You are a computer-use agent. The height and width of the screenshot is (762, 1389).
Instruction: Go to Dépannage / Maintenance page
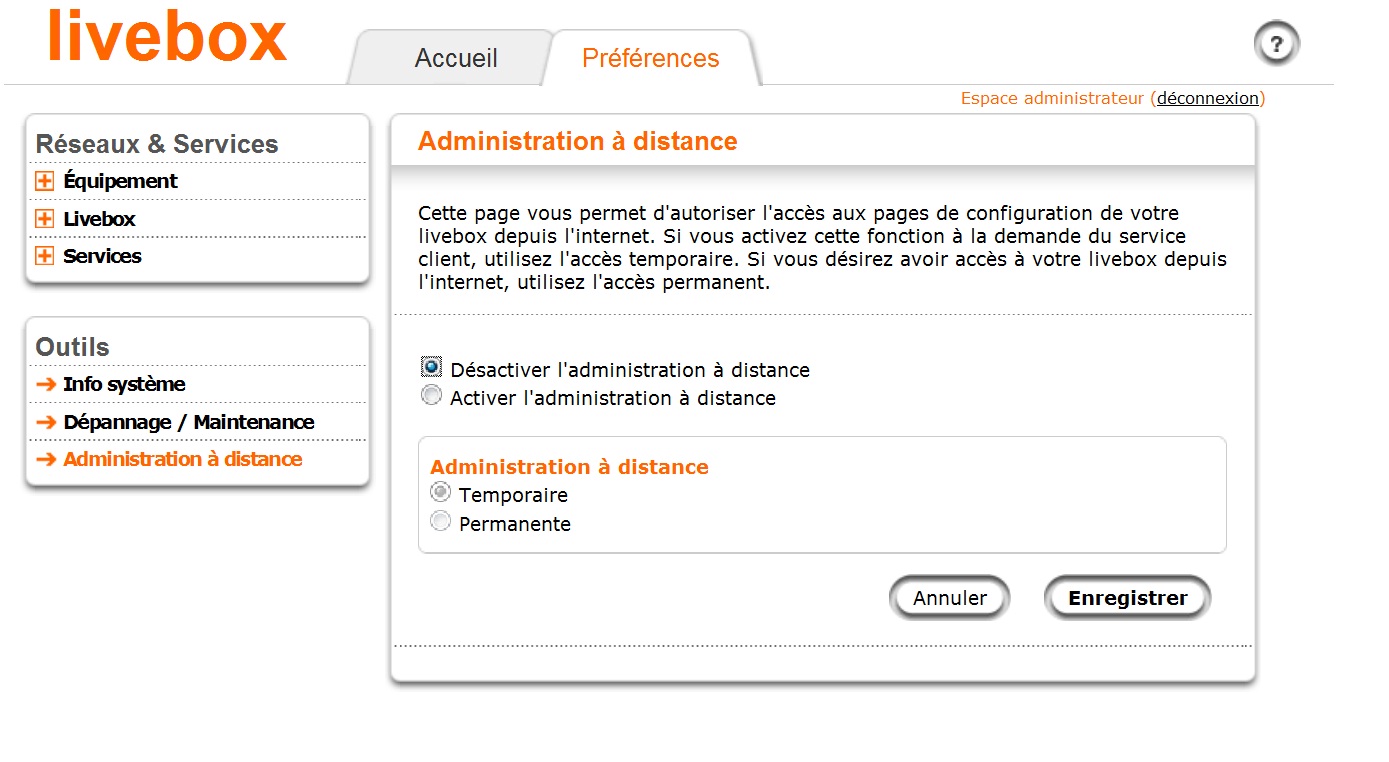pyautogui.click(x=188, y=422)
